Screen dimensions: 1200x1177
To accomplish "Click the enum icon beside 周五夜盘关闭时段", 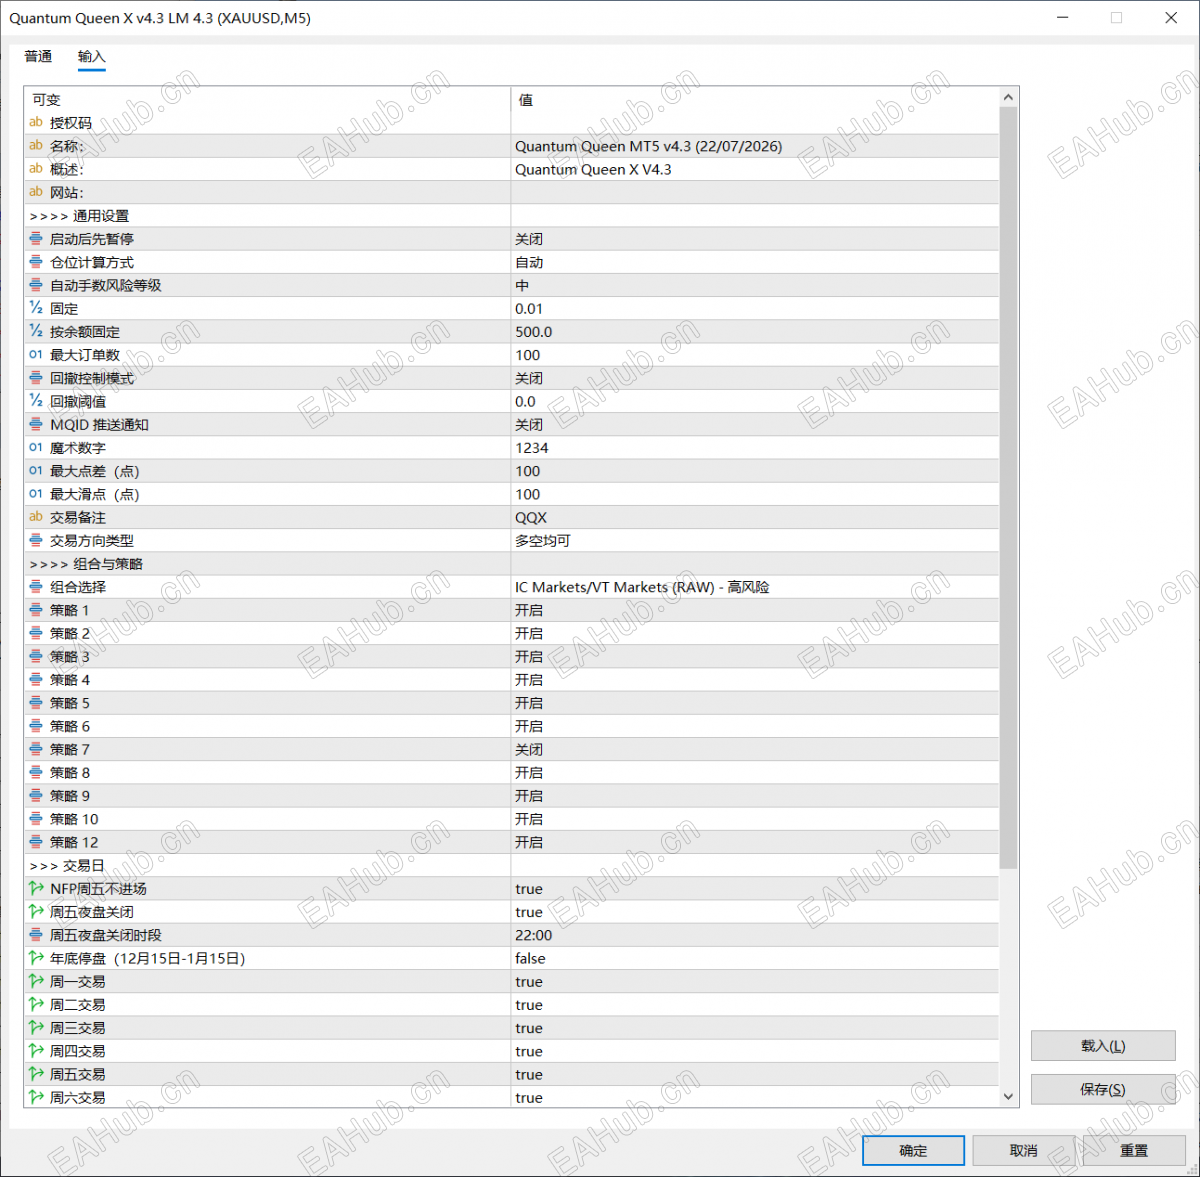I will [36, 934].
